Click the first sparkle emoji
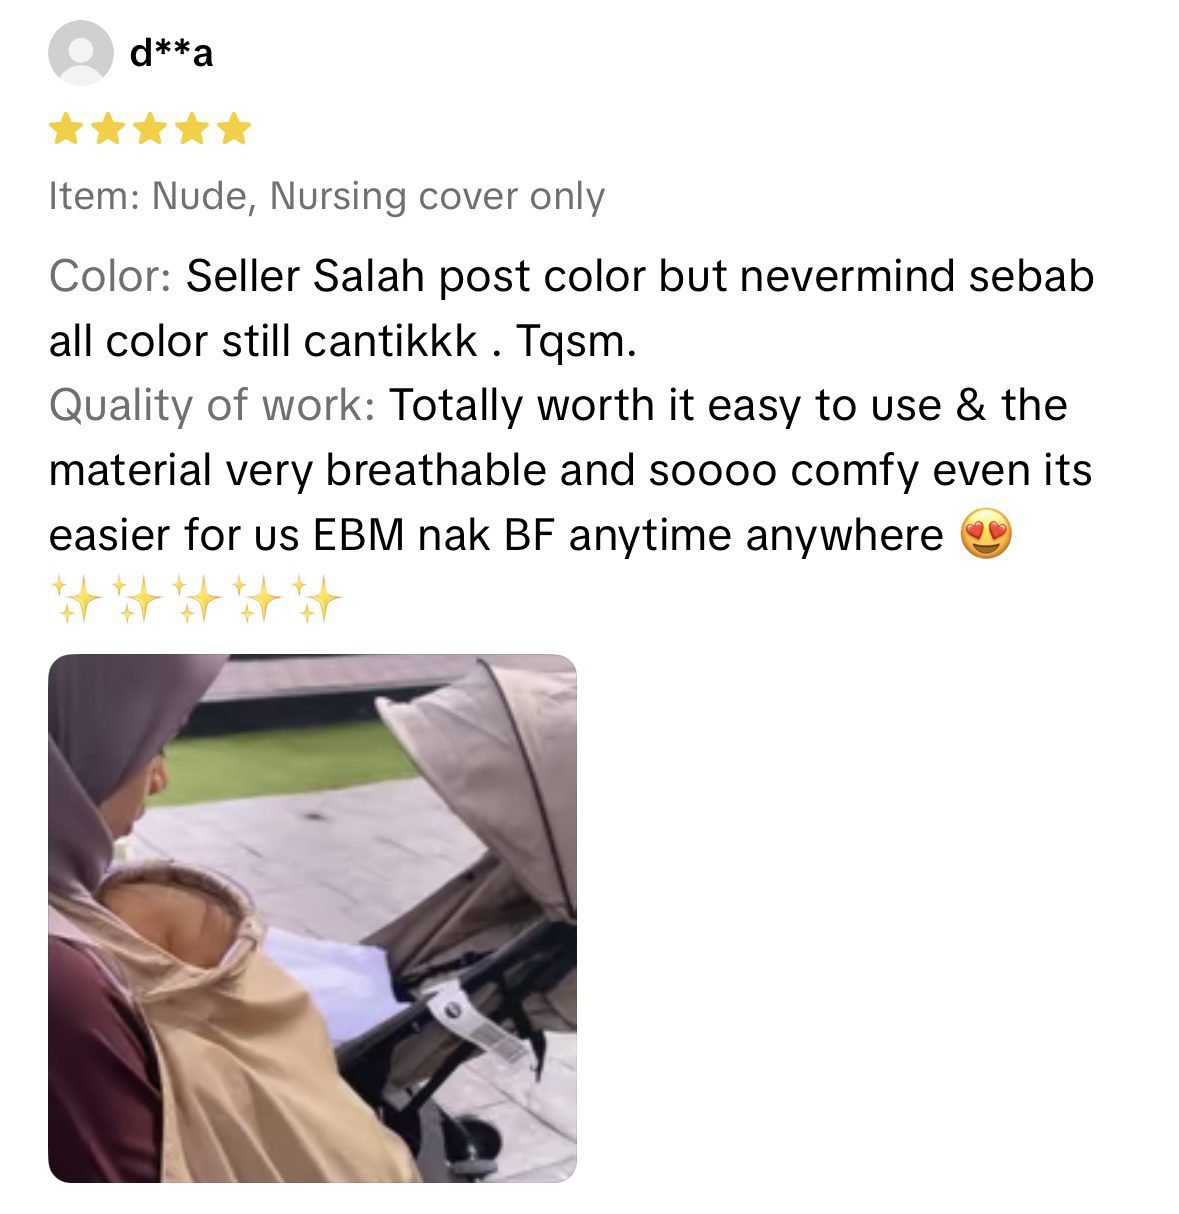Image resolution: width=1179 pixels, height=1214 pixels. click(76, 599)
